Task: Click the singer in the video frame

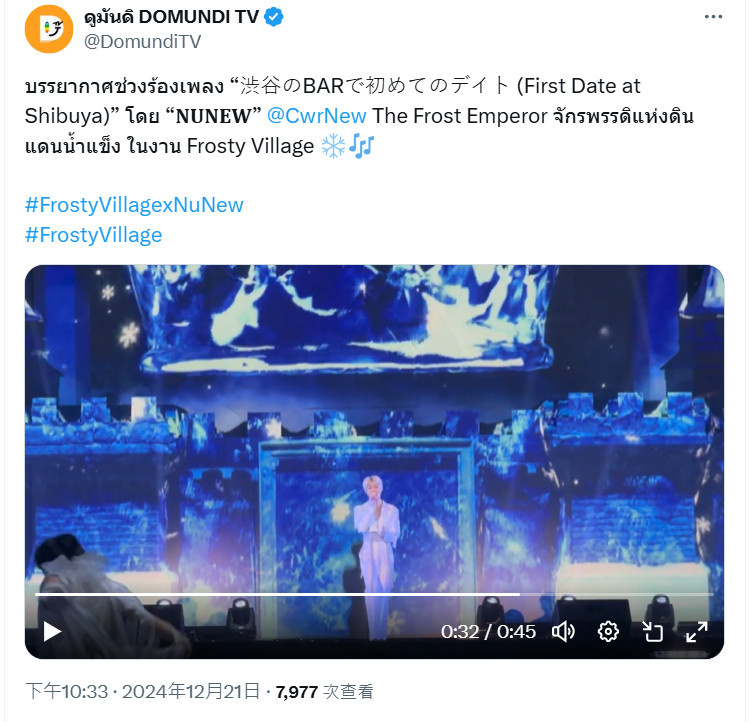Action: coord(378,545)
